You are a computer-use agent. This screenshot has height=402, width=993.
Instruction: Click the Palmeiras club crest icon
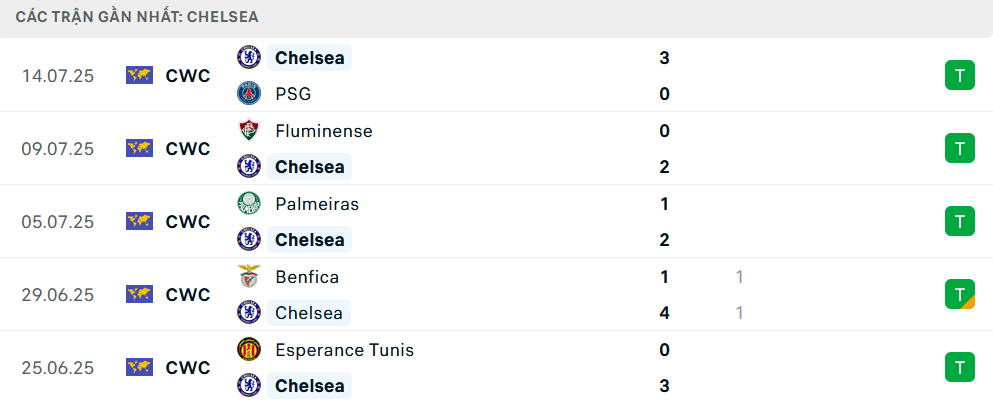click(249, 204)
